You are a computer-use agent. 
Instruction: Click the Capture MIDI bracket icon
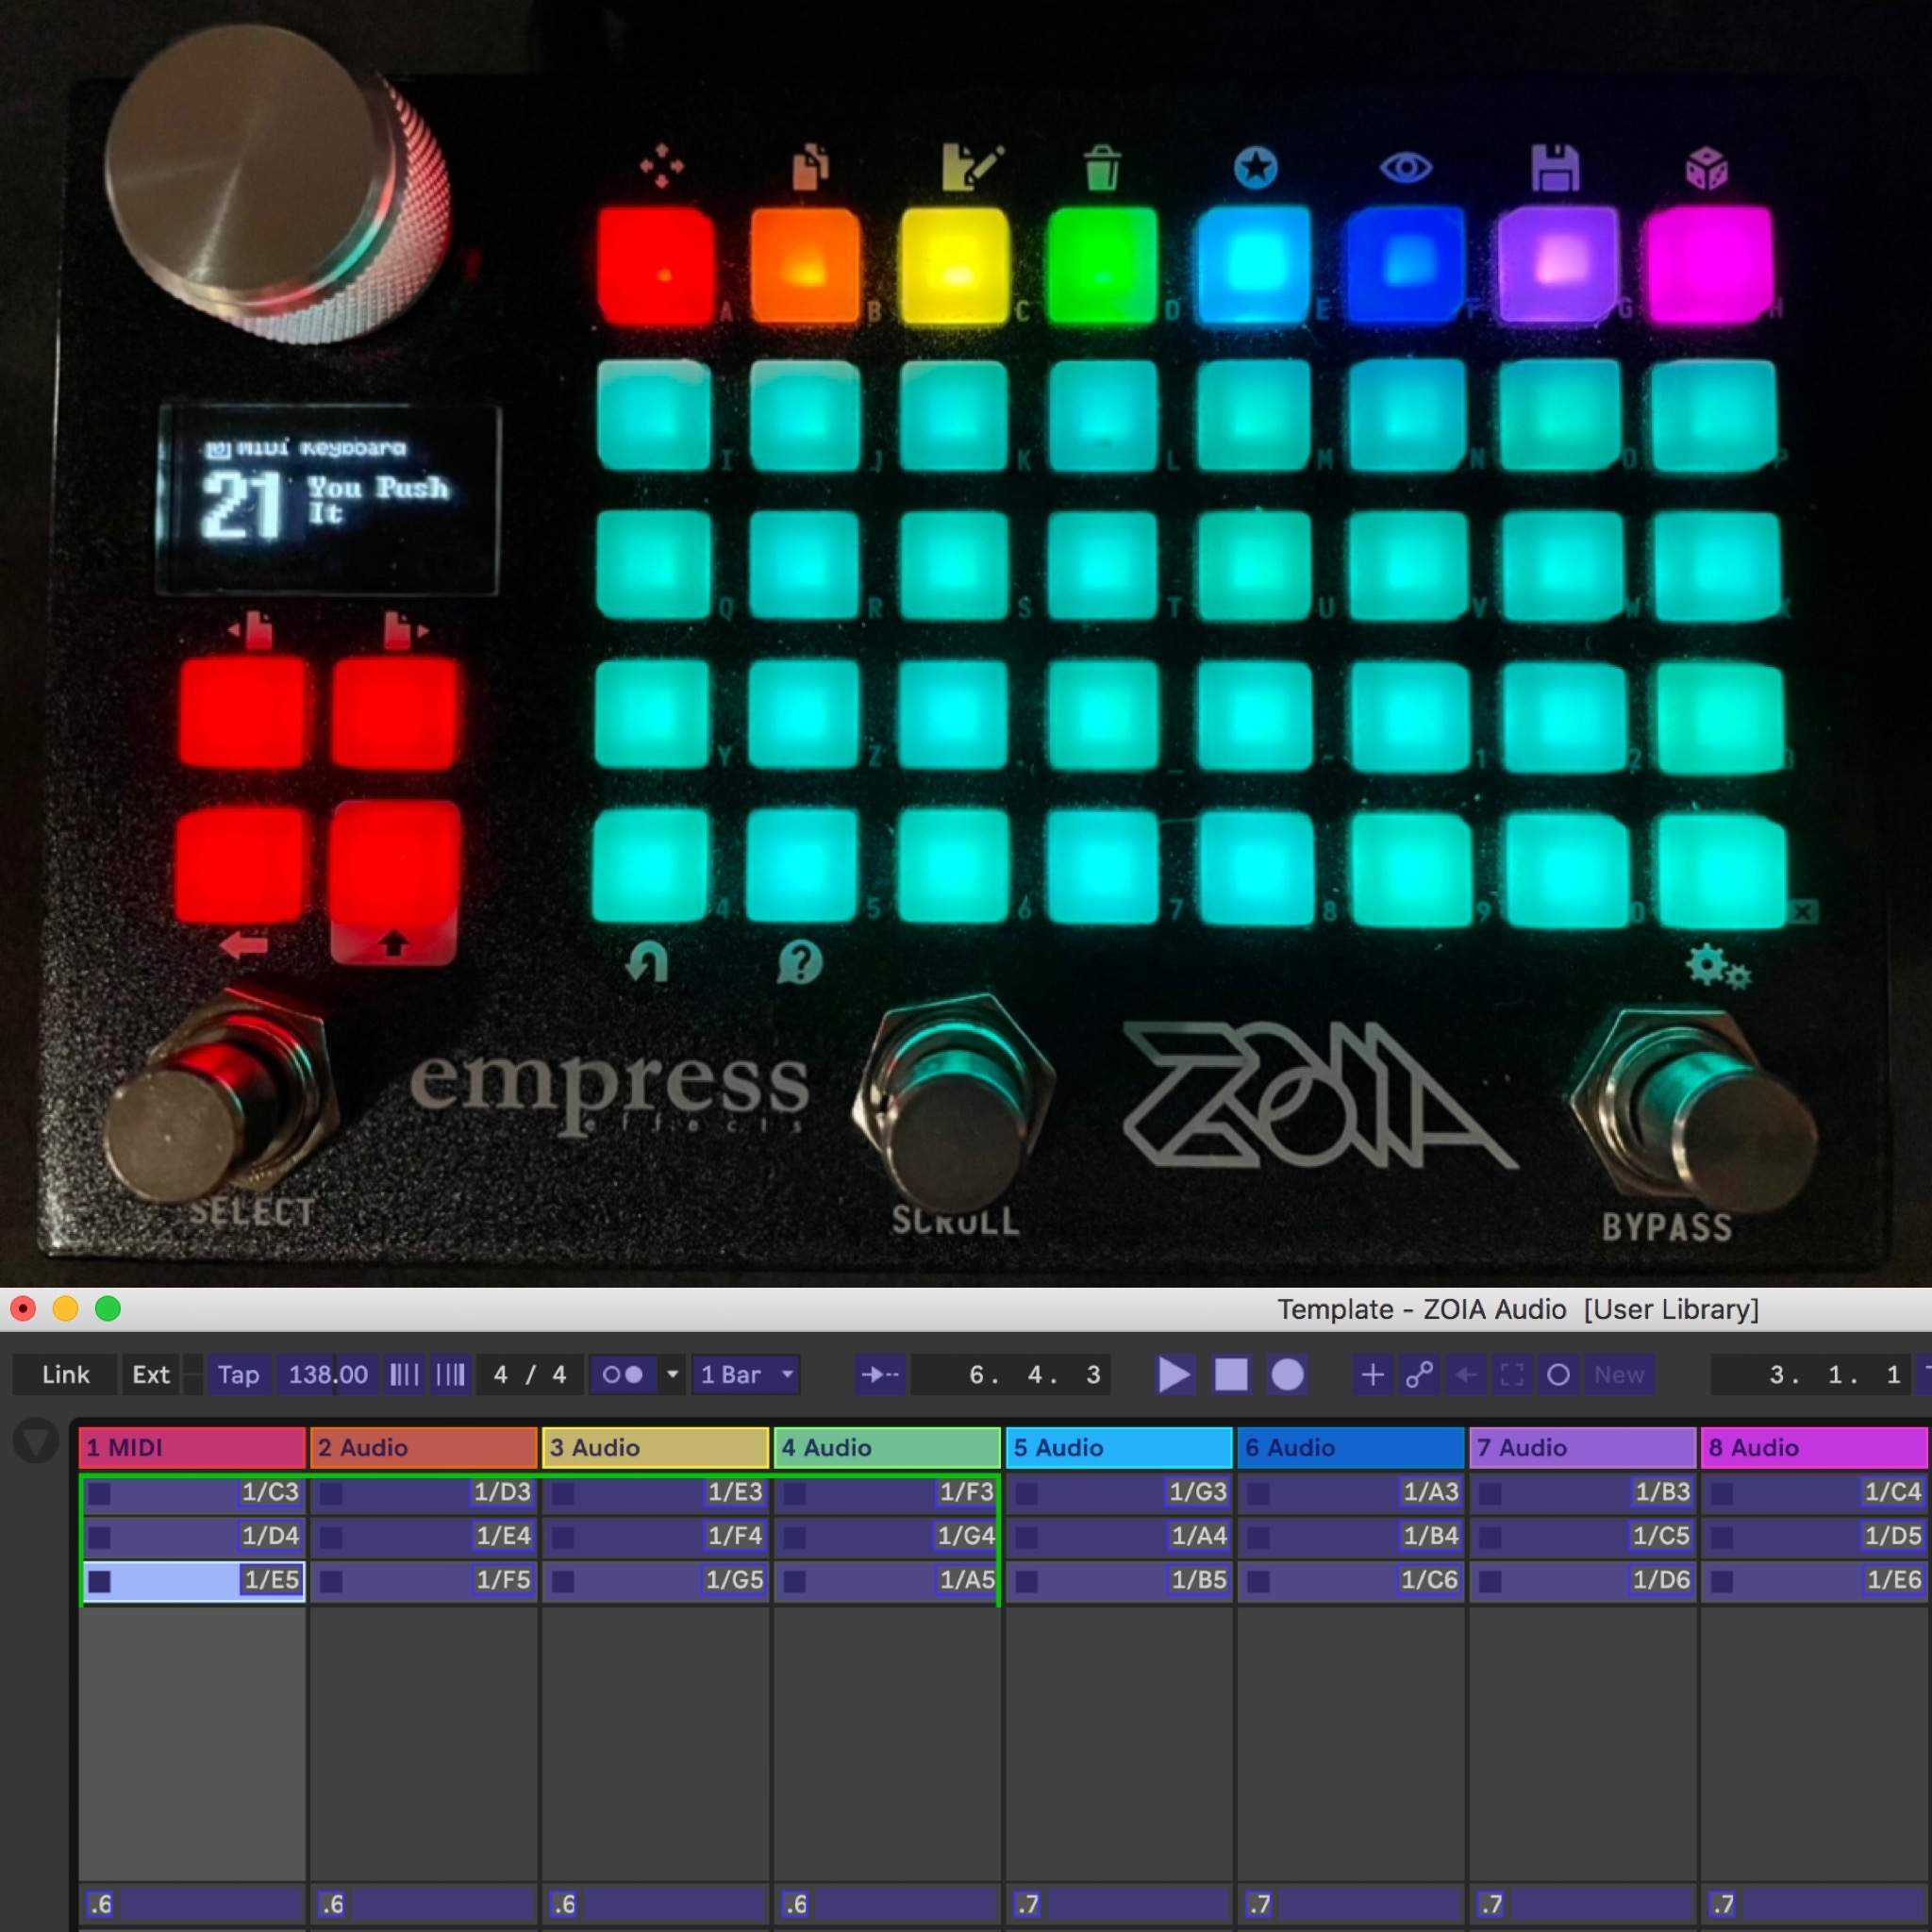click(x=1512, y=1374)
